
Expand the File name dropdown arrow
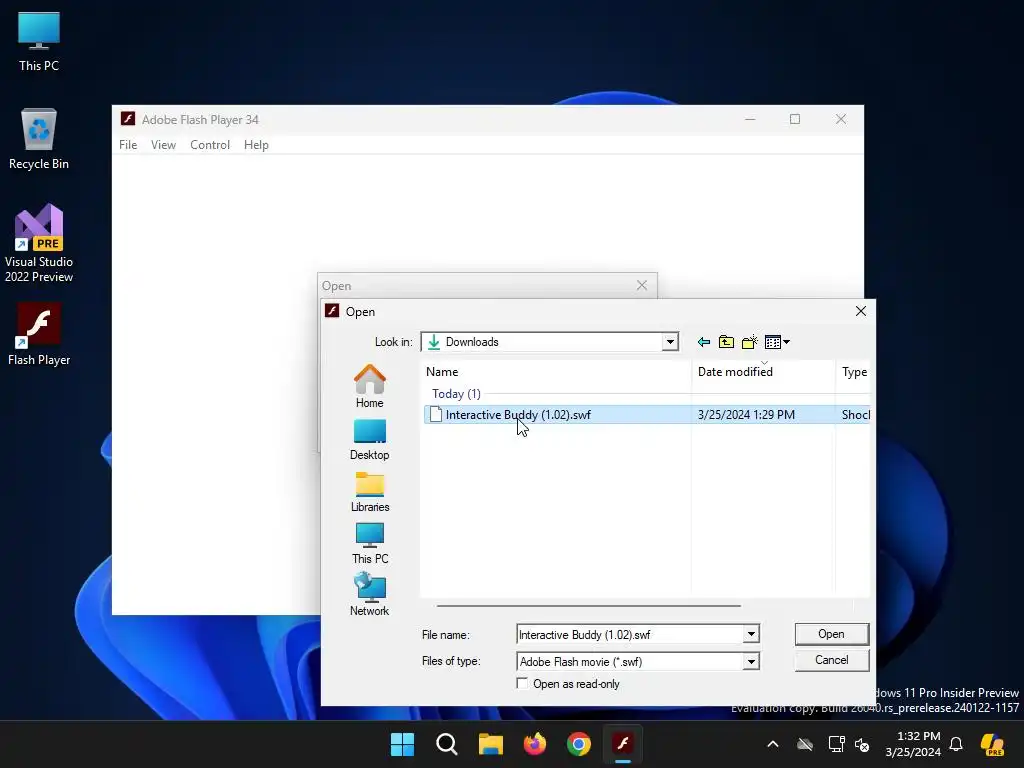pyautogui.click(x=751, y=634)
